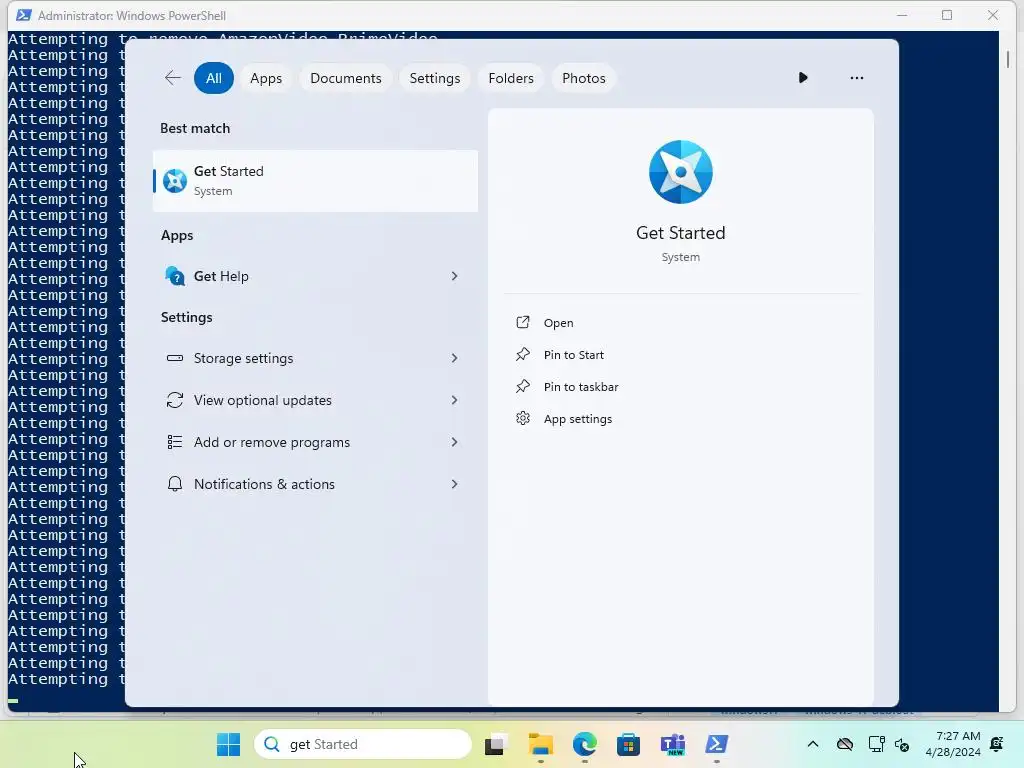The image size is (1024, 768).
Task: Open the three-dot options menu
Action: click(857, 78)
